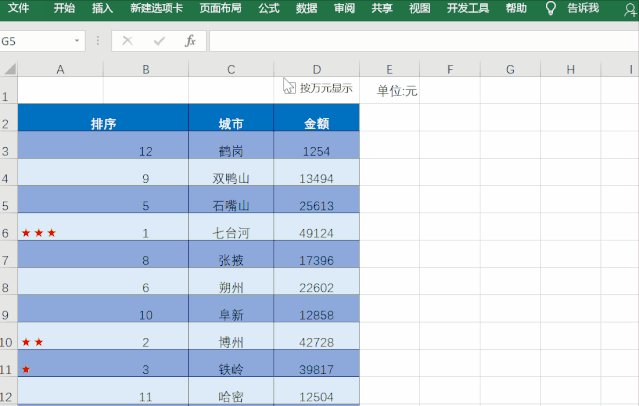Click the amount cell 13494

(x=317, y=172)
